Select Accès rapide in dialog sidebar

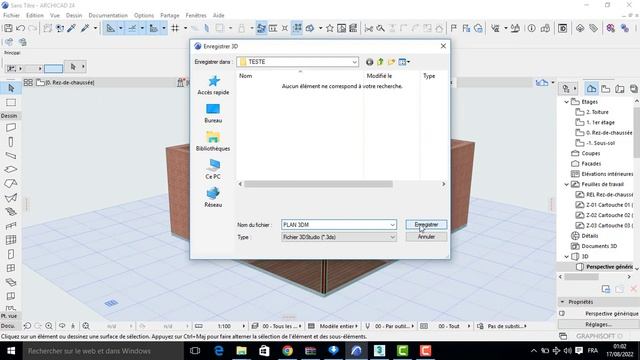click(x=213, y=85)
